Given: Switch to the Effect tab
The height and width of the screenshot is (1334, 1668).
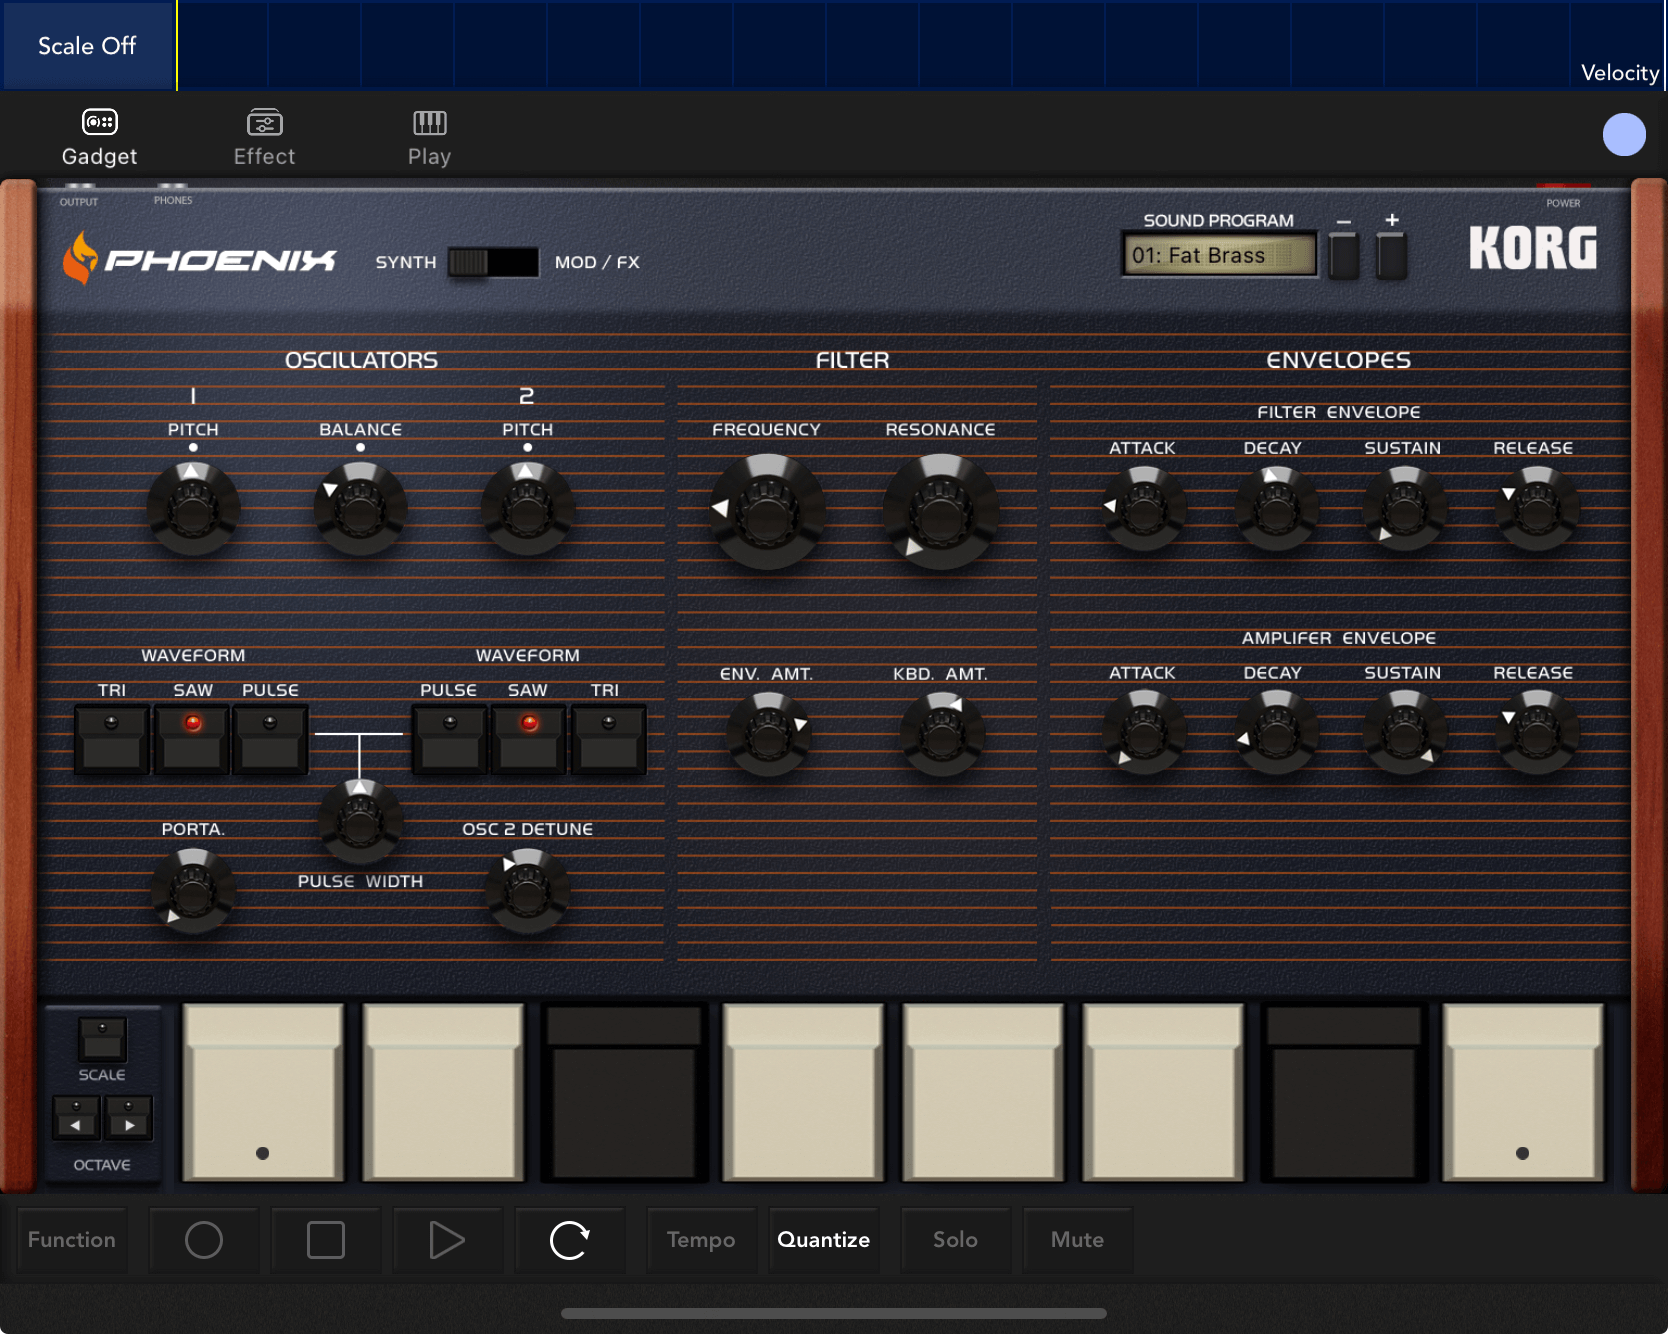Looking at the screenshot, I should coord(264,138).
